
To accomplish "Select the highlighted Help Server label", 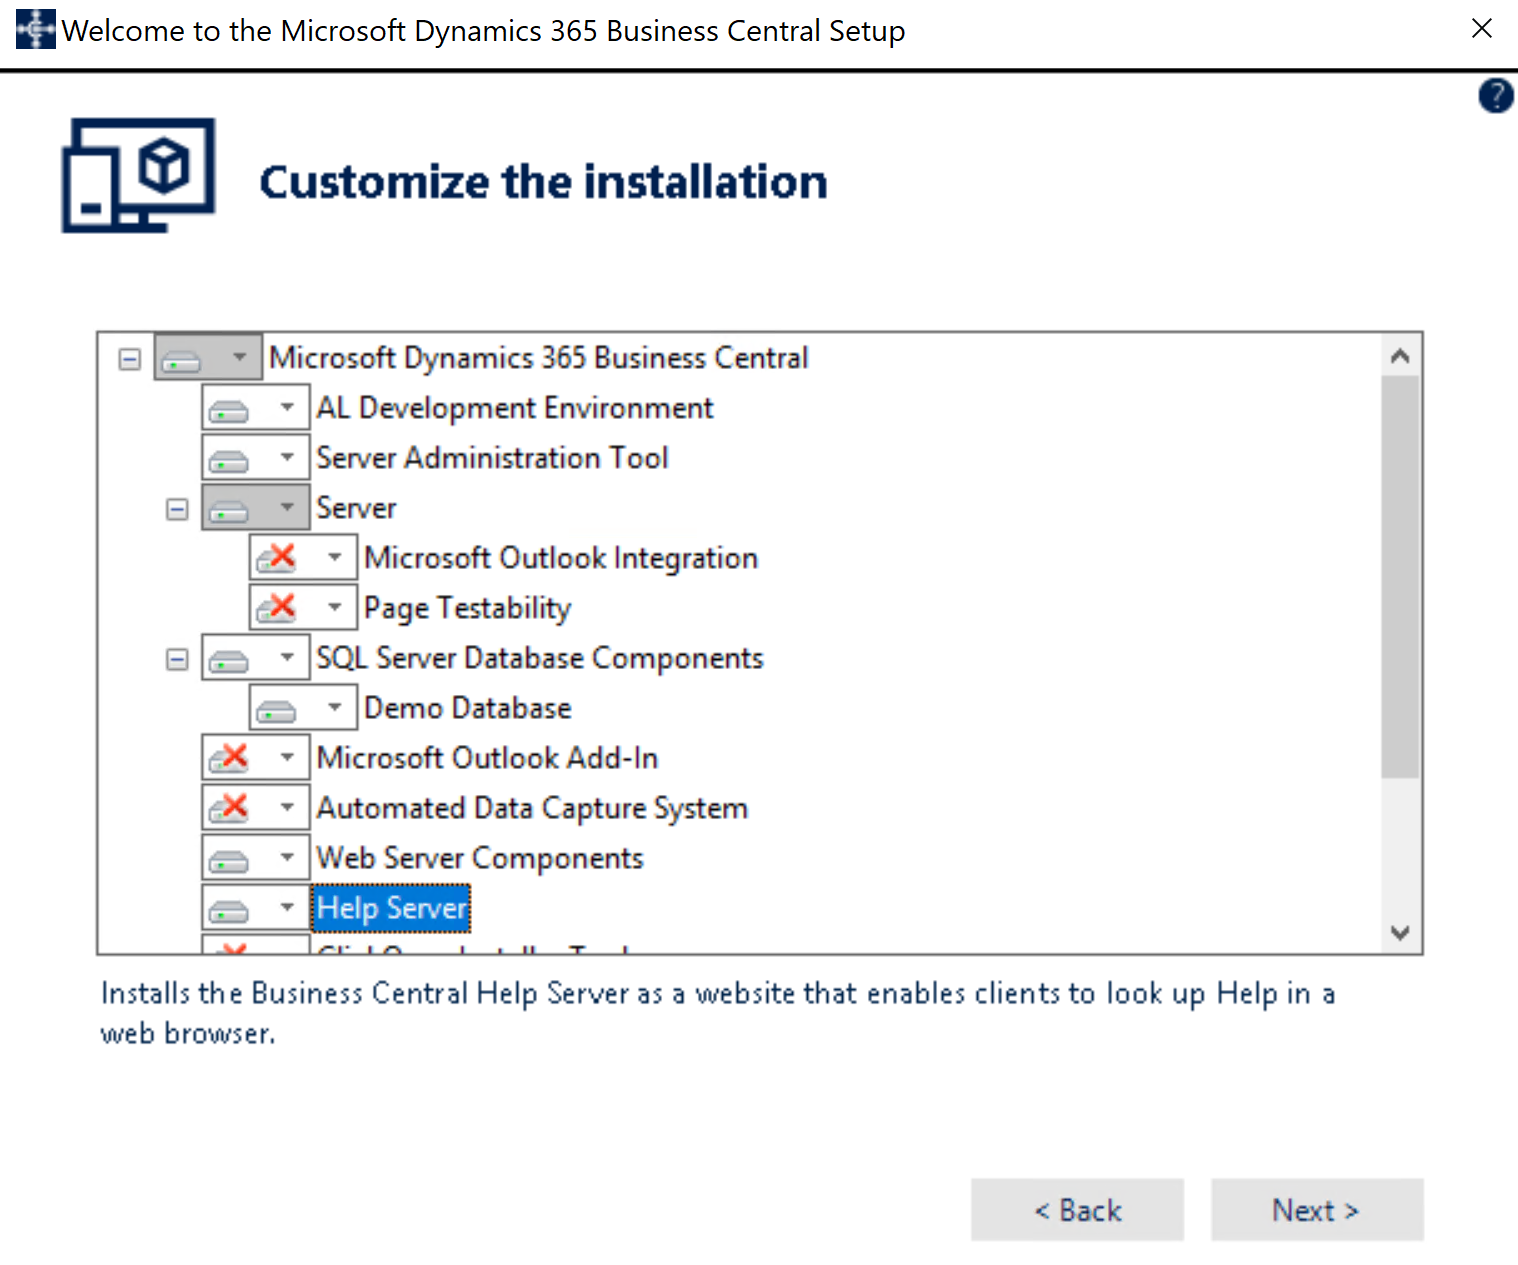I will 391,908.
